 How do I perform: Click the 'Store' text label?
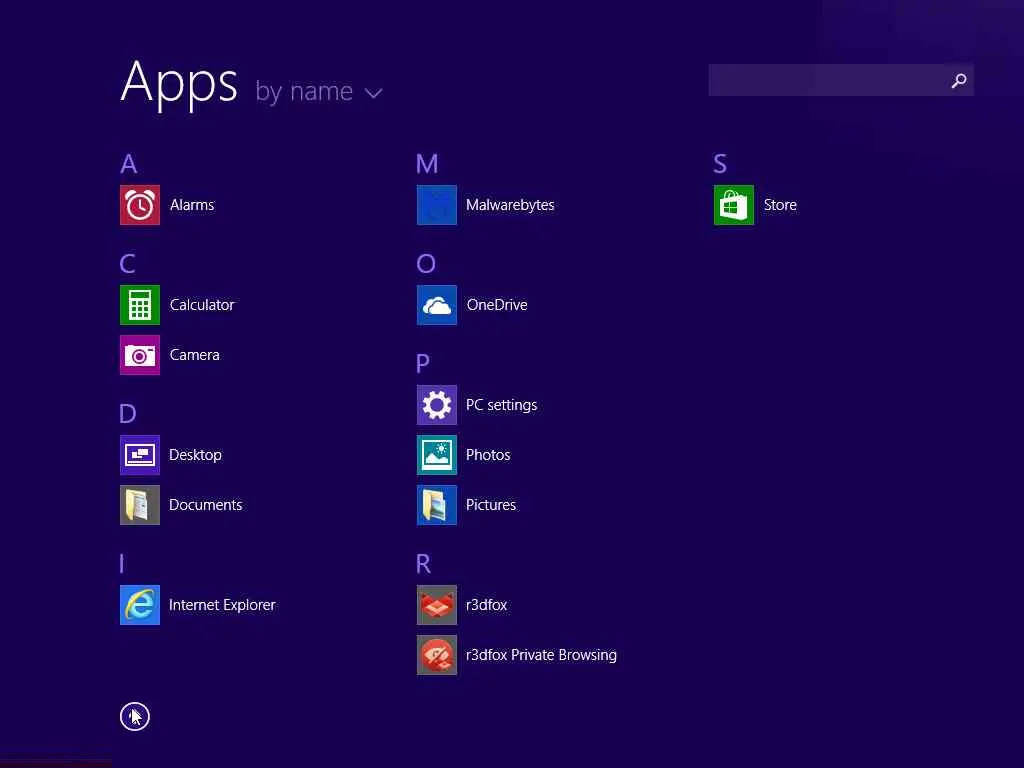[780, 205]
